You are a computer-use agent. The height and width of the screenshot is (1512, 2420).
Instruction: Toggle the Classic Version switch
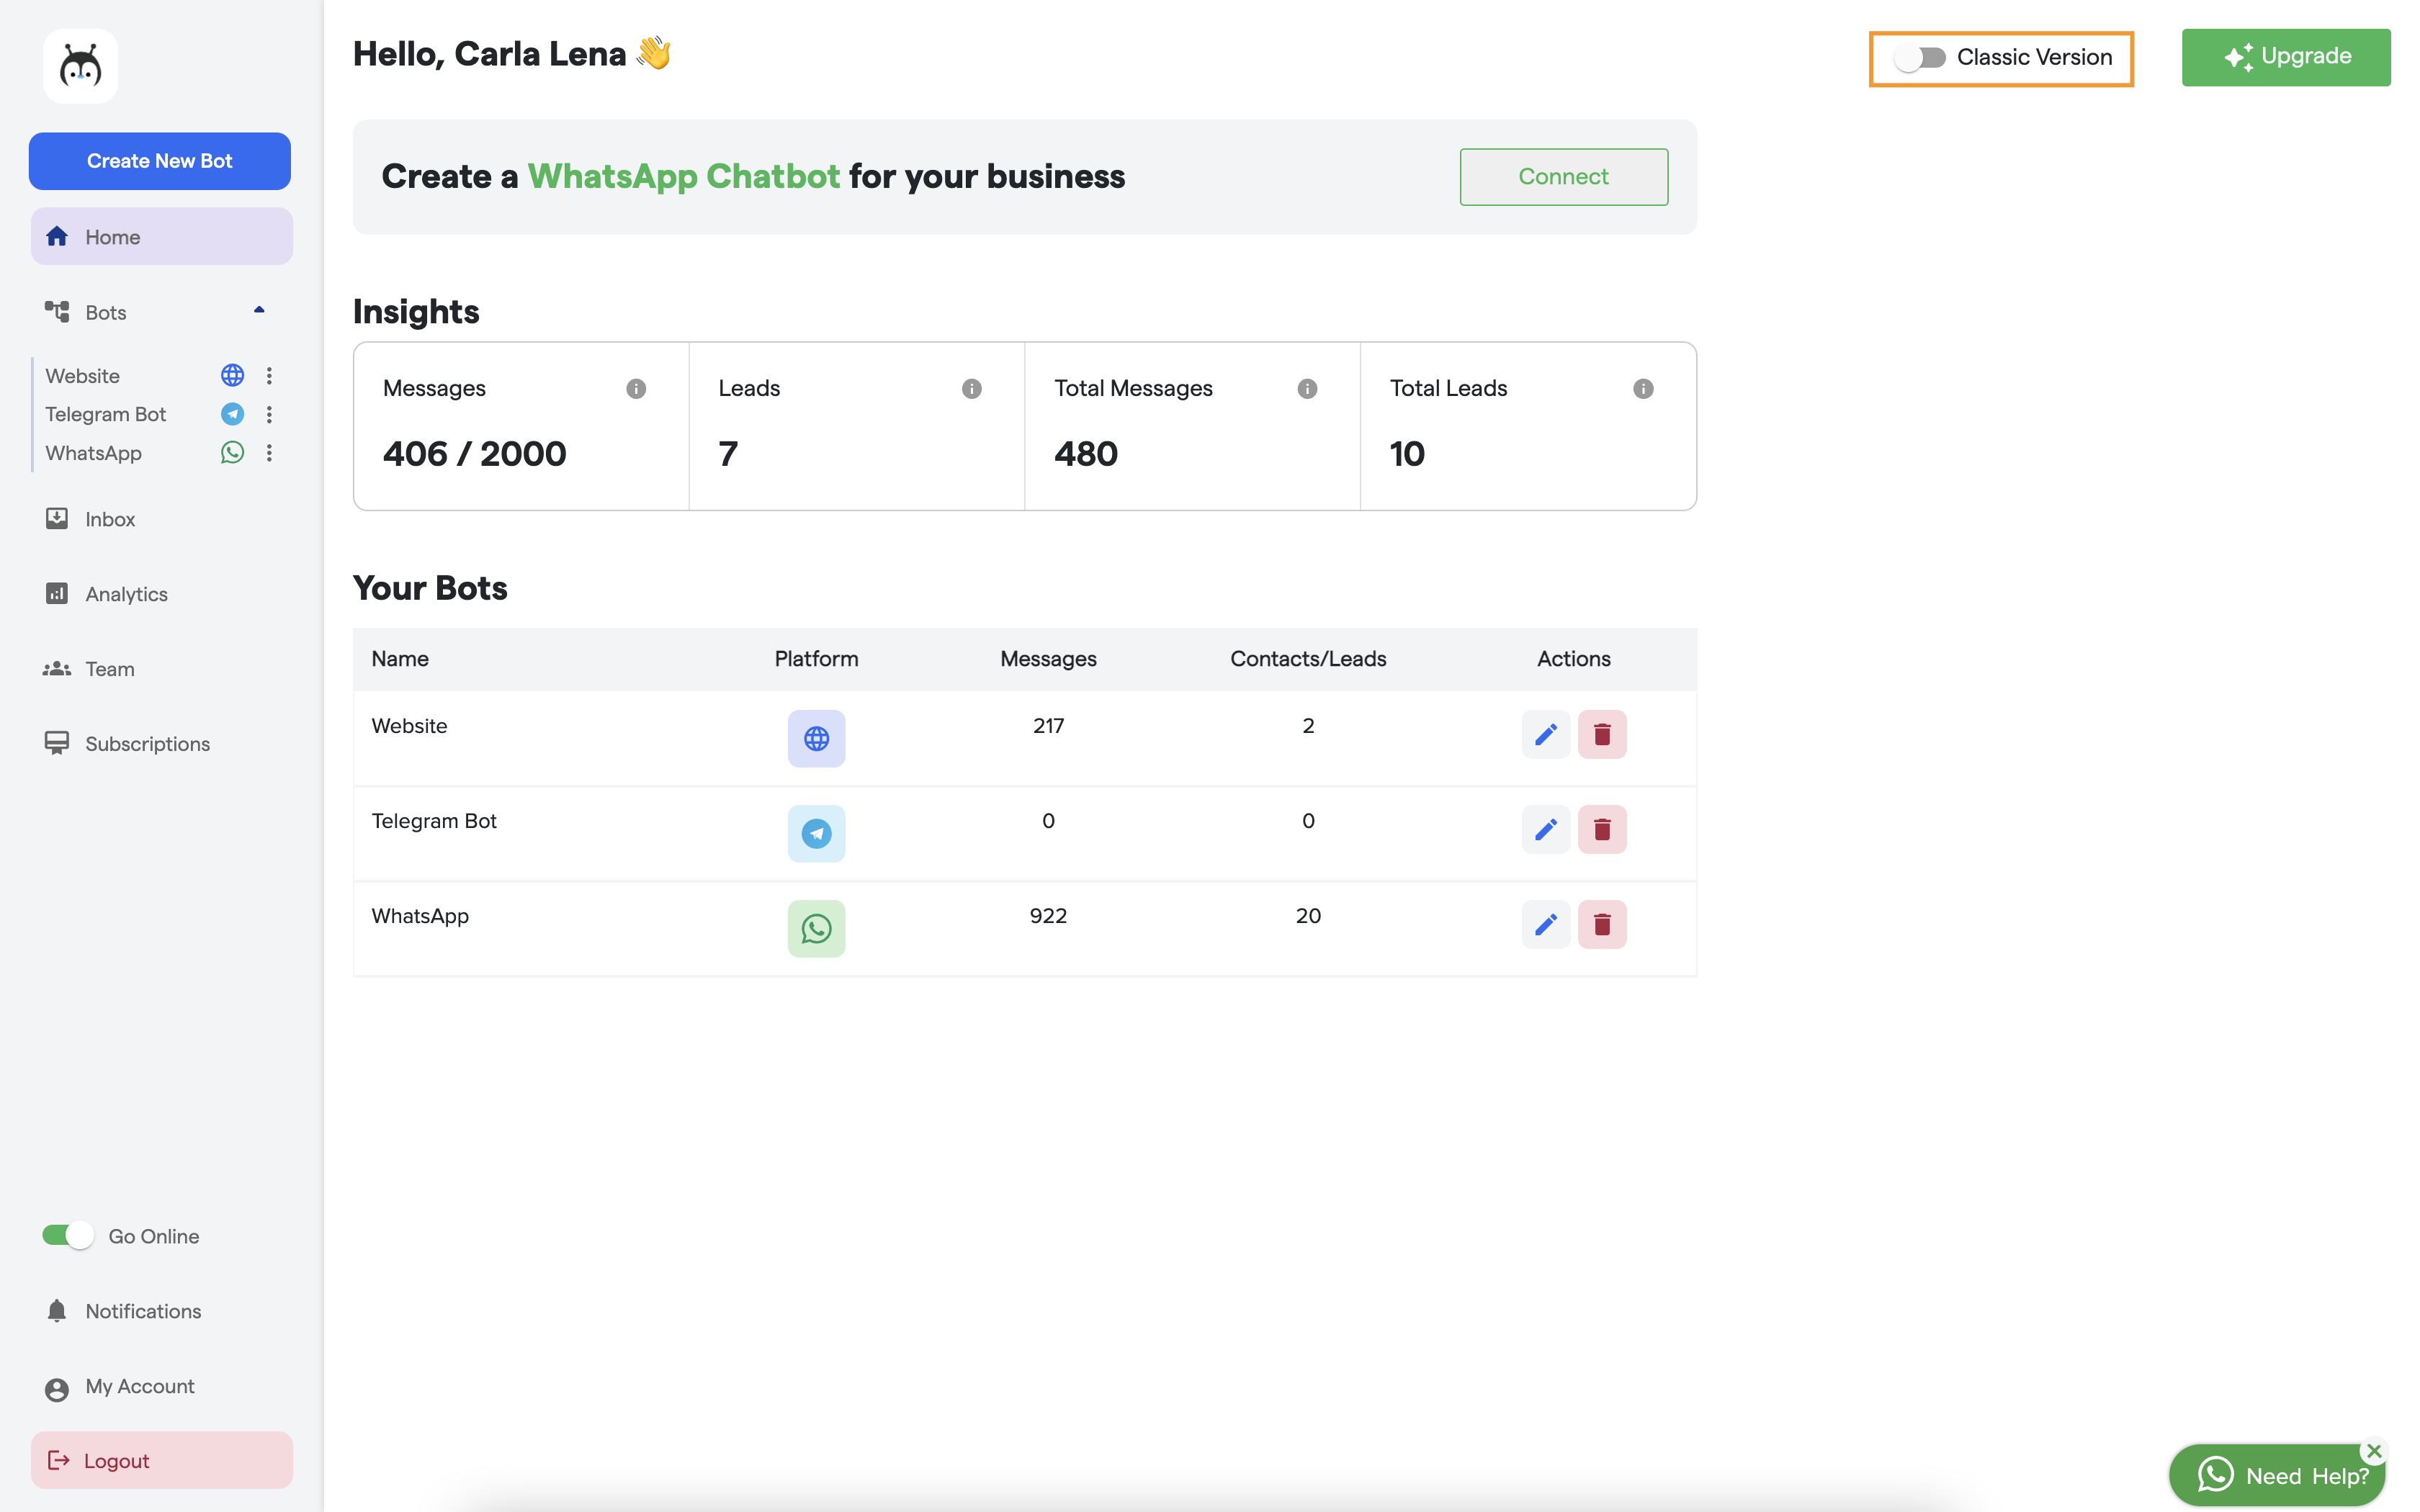point(1920,58)
